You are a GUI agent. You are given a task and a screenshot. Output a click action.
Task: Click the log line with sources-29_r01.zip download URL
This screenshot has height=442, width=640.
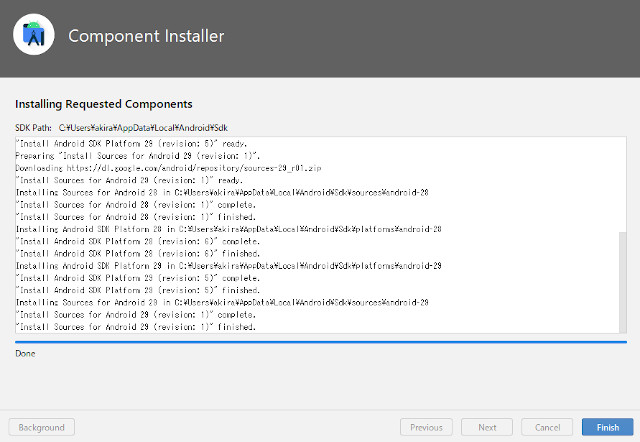click(168, 168)
